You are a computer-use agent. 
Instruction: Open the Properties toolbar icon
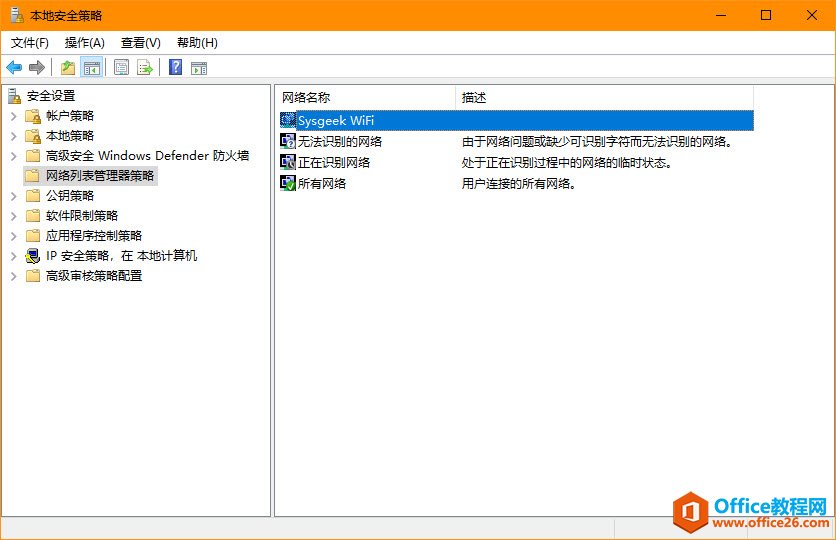point(122,68)
